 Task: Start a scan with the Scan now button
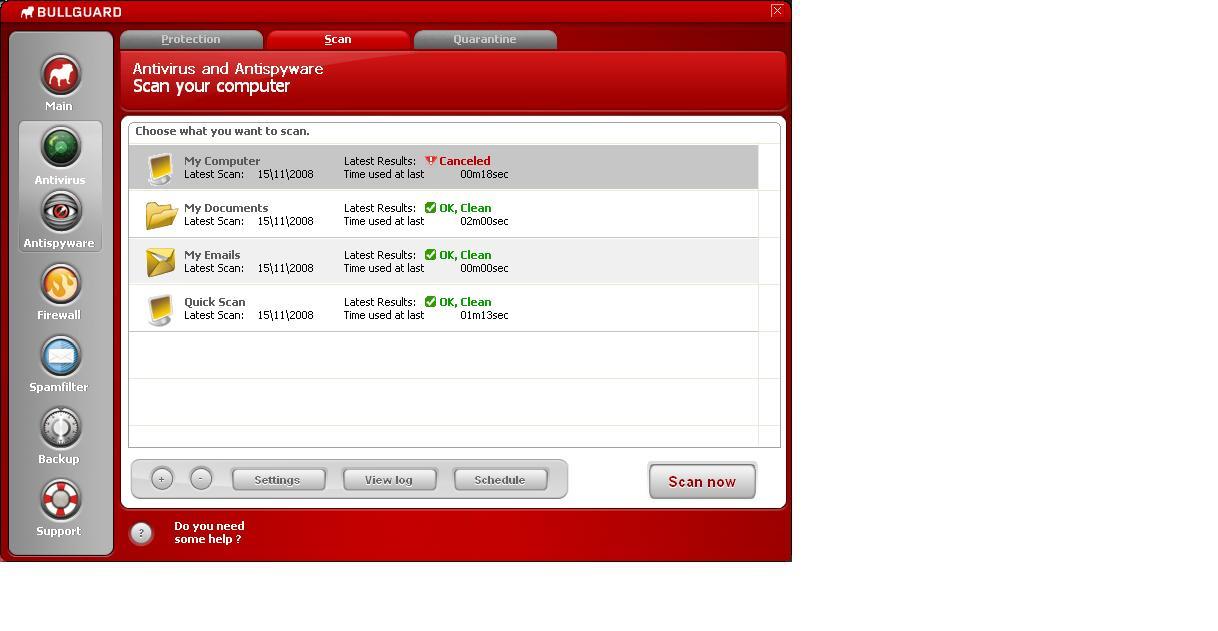(701, 481)
